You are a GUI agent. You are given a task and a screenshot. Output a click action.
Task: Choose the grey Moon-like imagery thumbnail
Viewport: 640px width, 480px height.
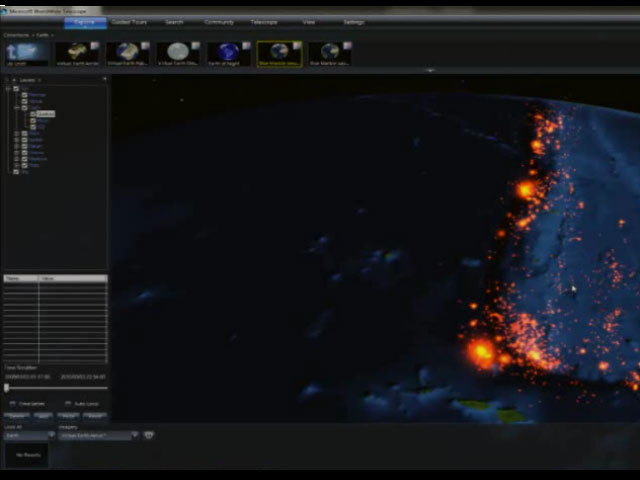[177, 52]
